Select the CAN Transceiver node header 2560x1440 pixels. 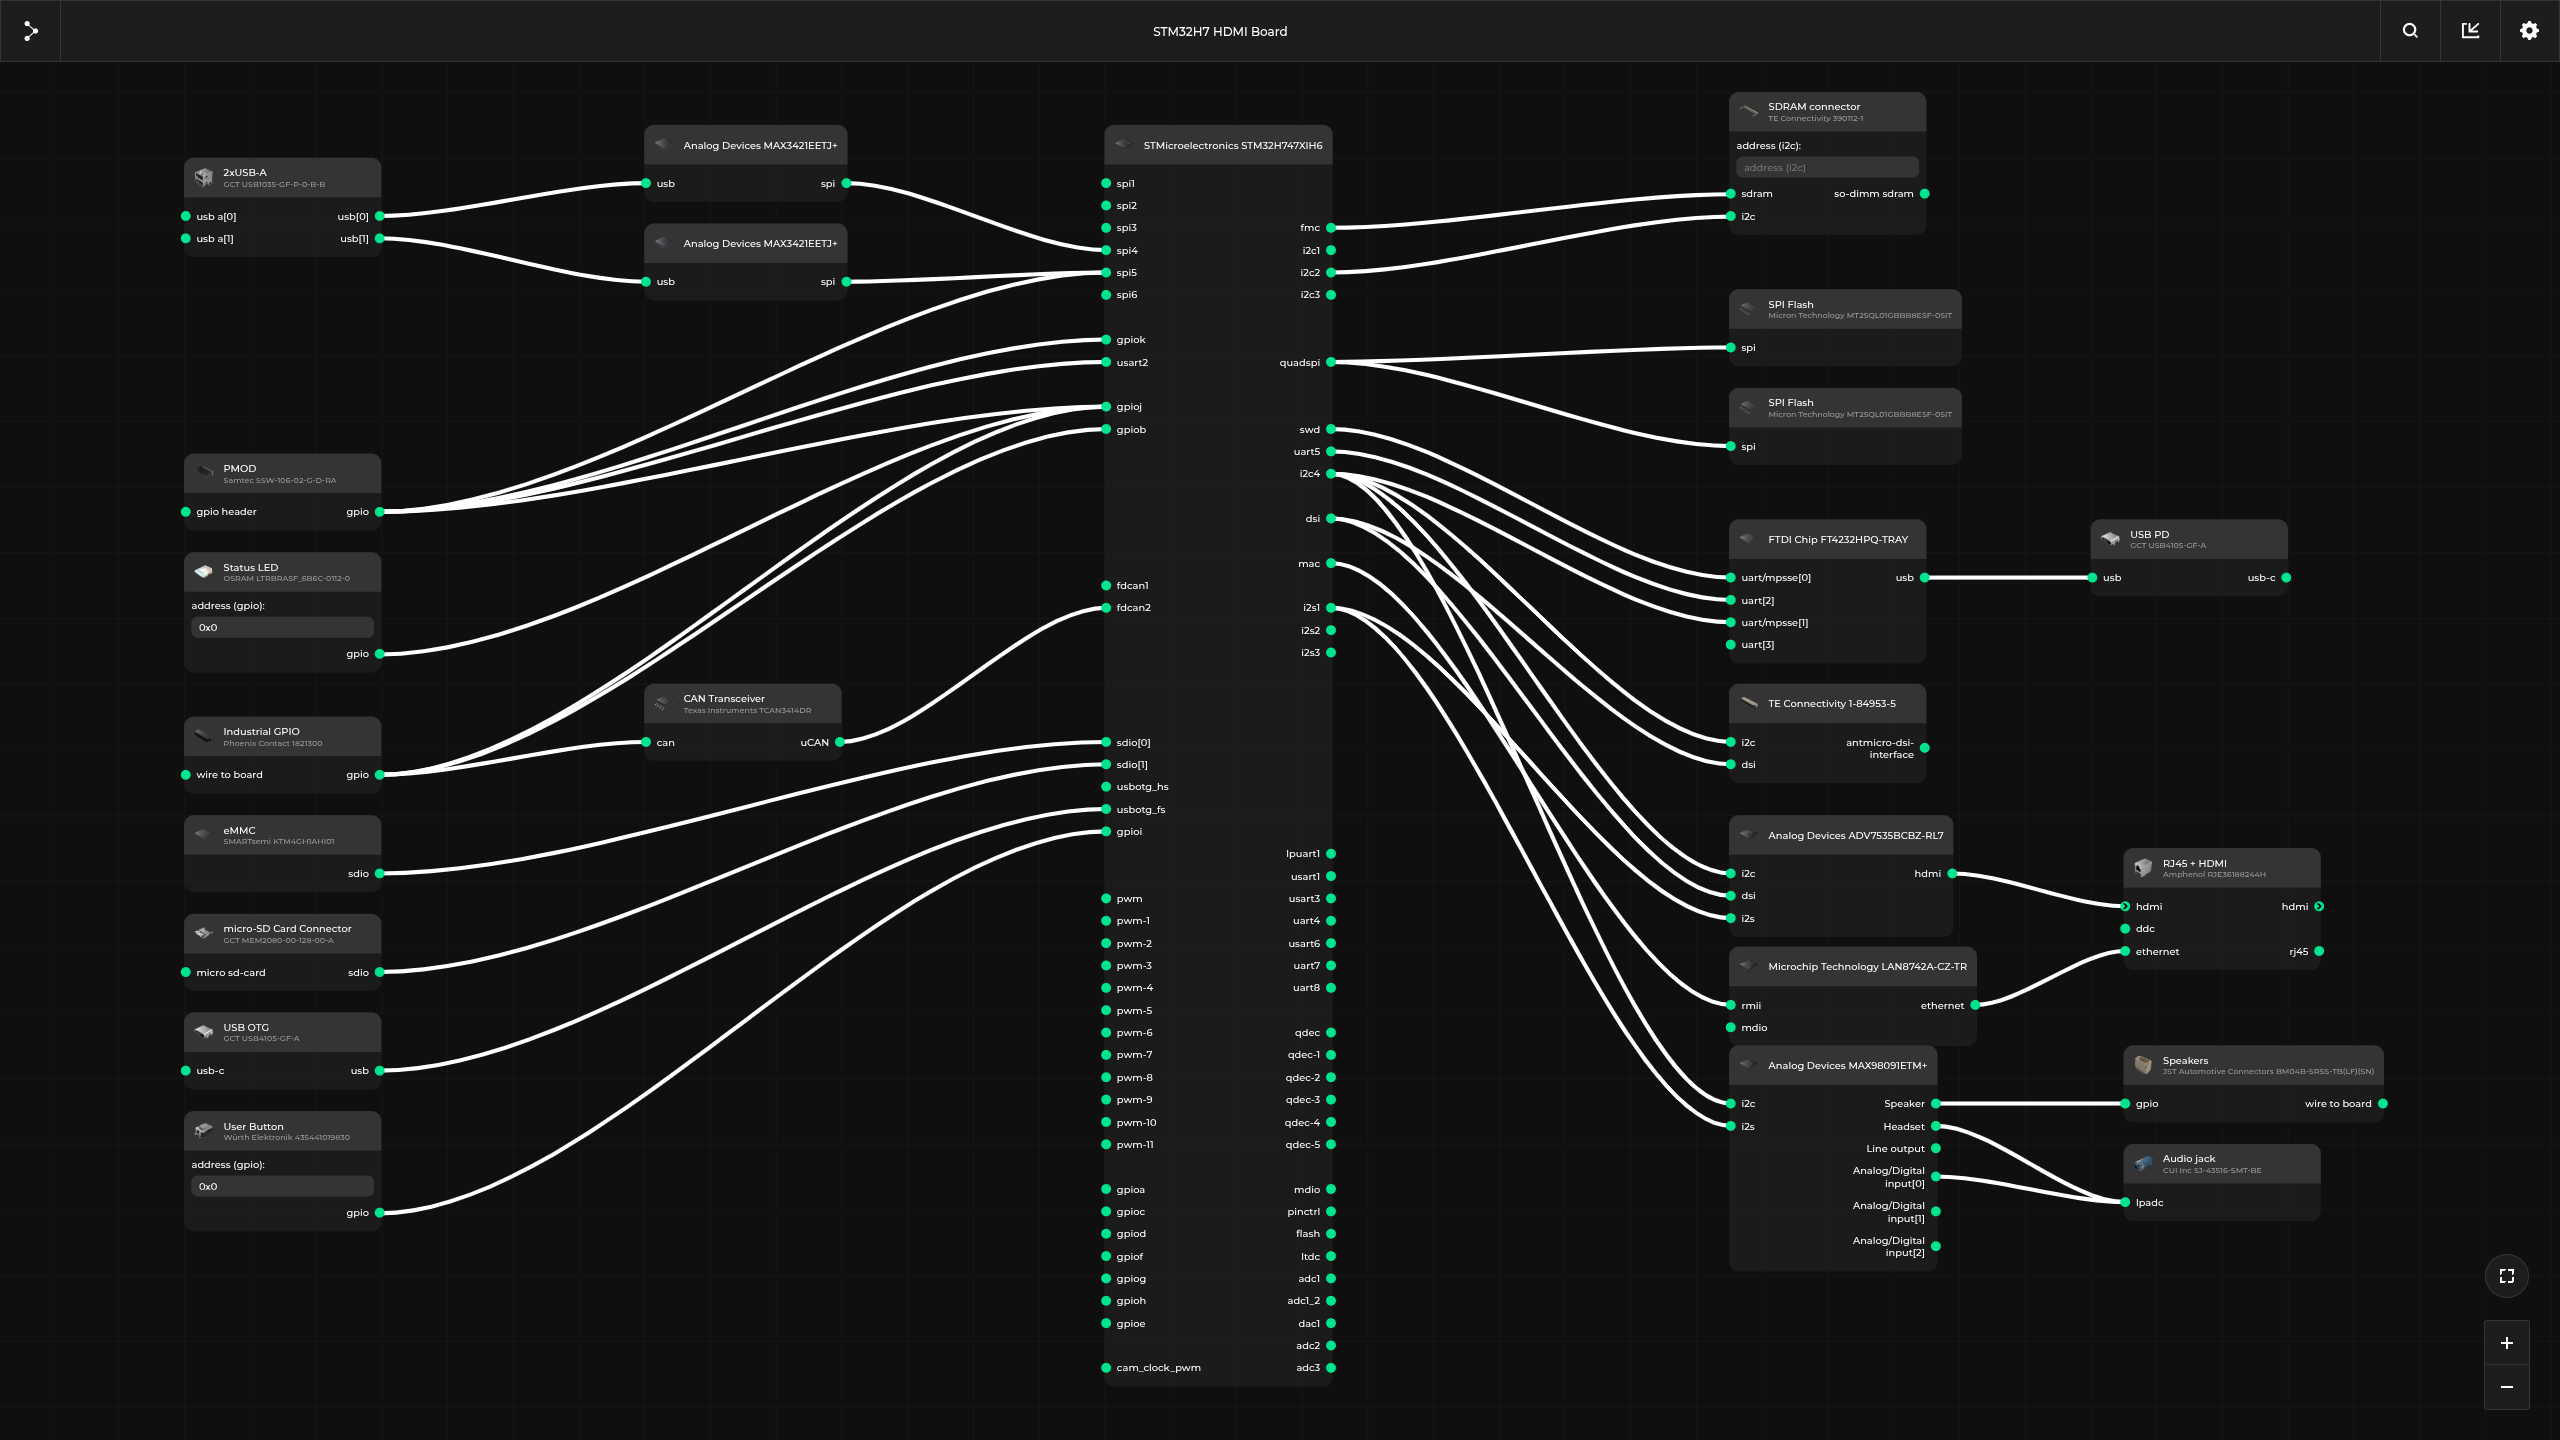coord(742,704)
